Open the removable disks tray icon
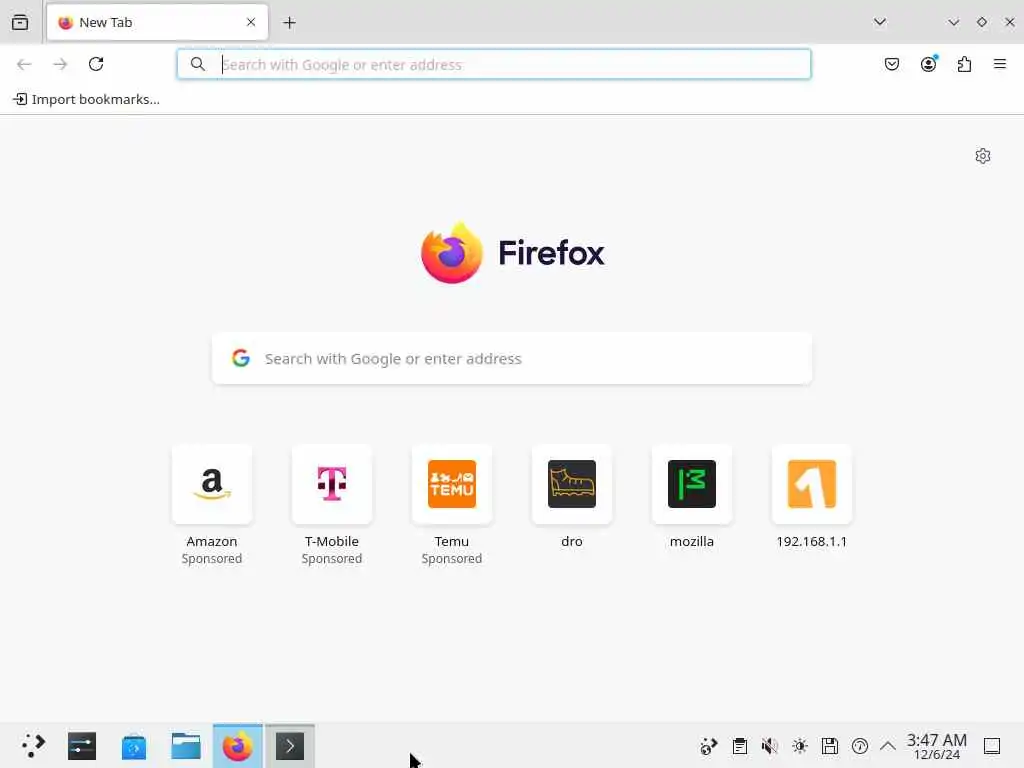Screen dimensions: 1024x768 tap(829, 746)
